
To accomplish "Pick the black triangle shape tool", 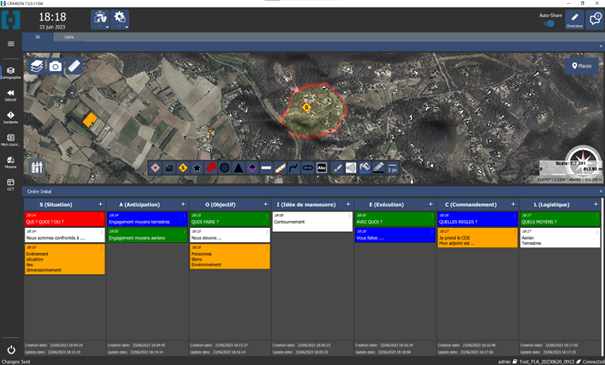I will click(238, 168).
